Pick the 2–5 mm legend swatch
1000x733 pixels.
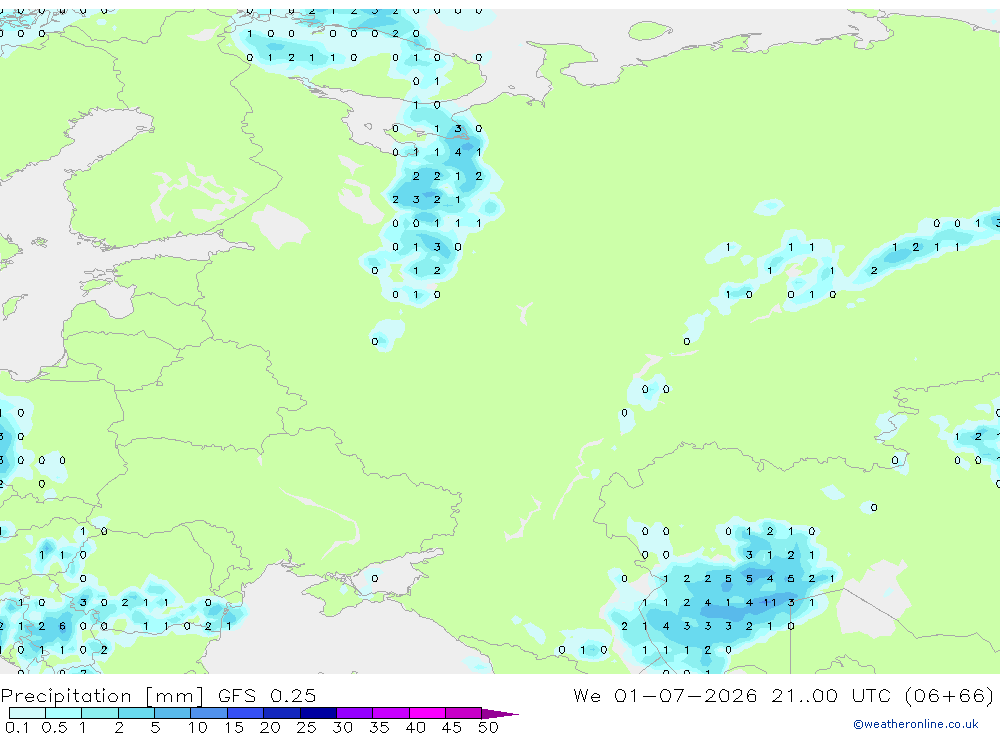pos(136,713)
